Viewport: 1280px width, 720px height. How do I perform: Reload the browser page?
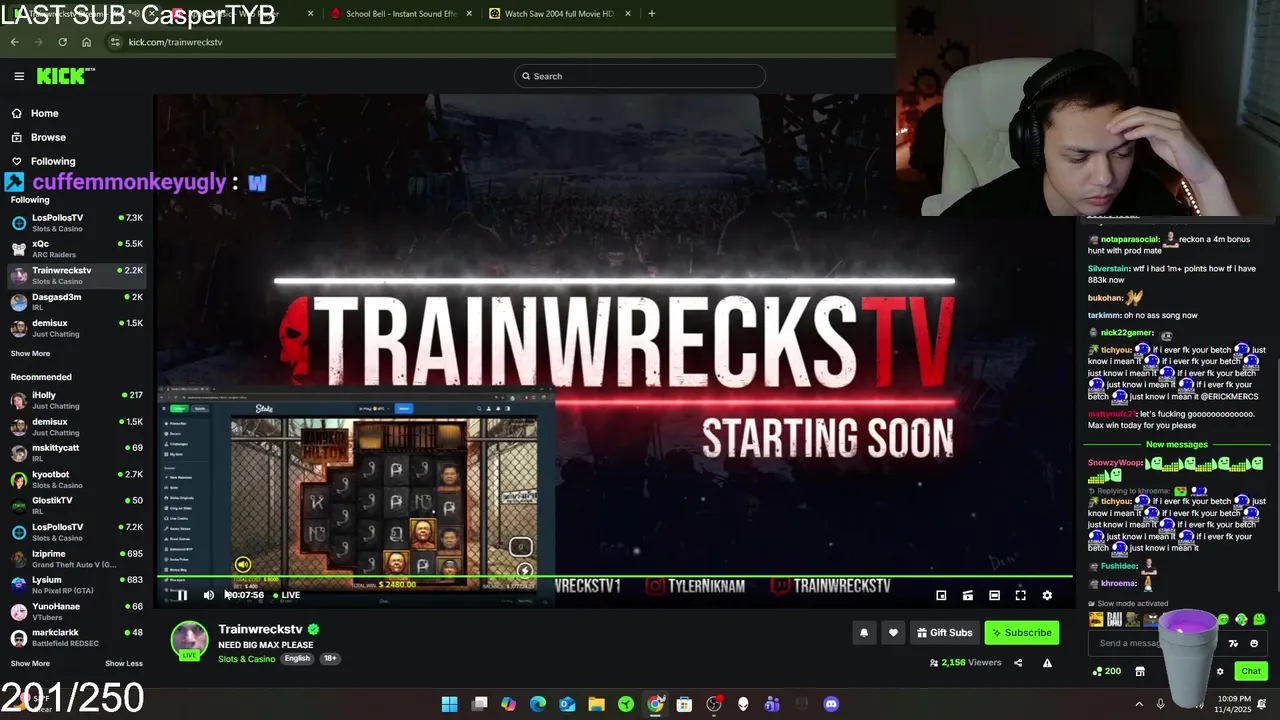pyautogui.click(x=62, y=42)
